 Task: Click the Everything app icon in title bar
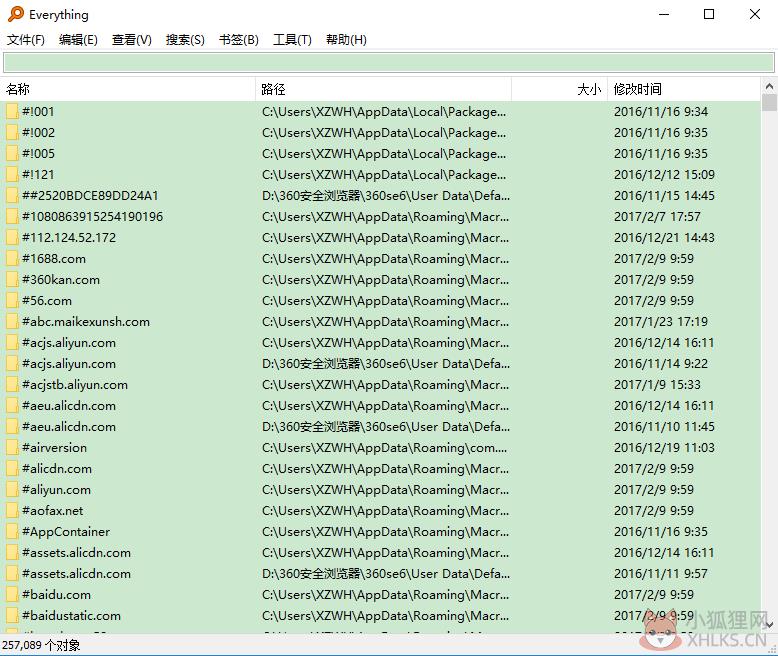[x=15, y=14]
